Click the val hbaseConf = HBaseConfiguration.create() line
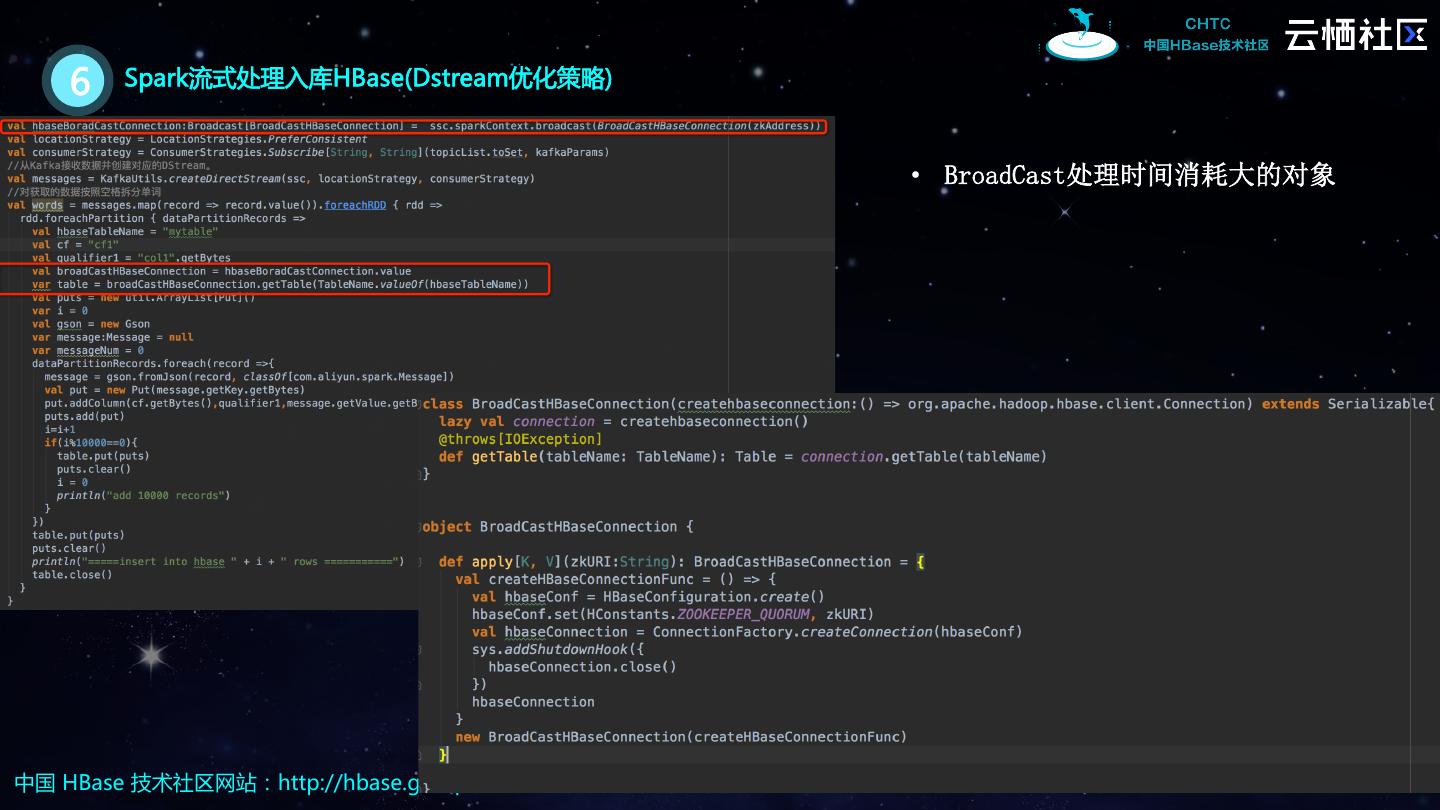1440x810 pixels. point(648,596)
